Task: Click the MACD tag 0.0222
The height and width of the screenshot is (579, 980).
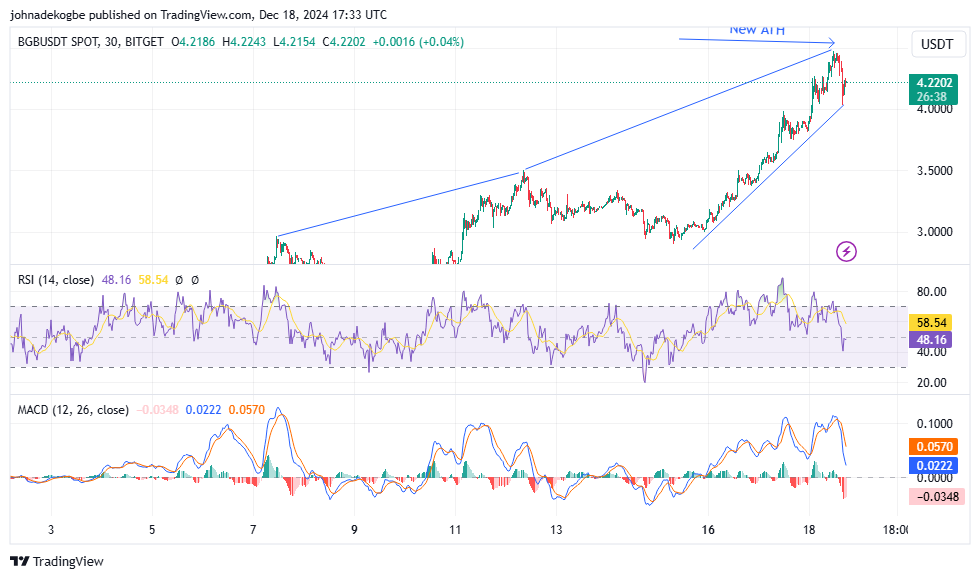Action: (x=934, y=465)
